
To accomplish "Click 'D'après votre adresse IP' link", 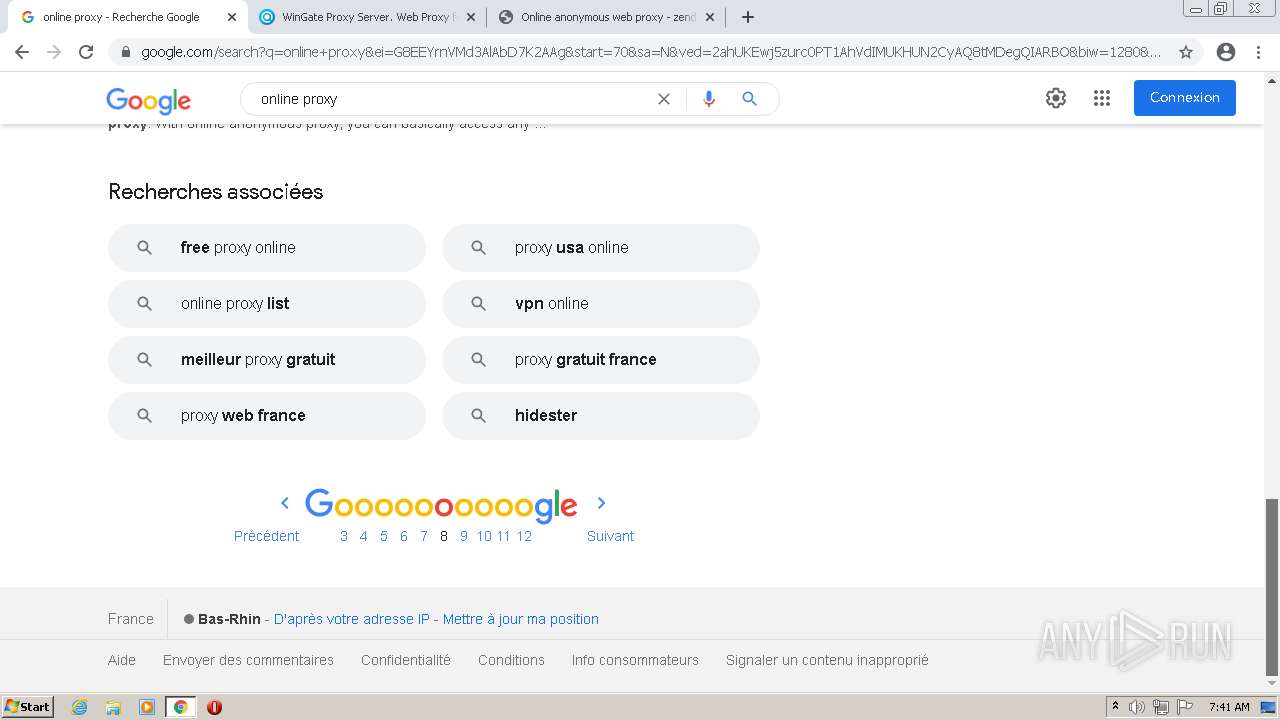I will pos(351,619).
